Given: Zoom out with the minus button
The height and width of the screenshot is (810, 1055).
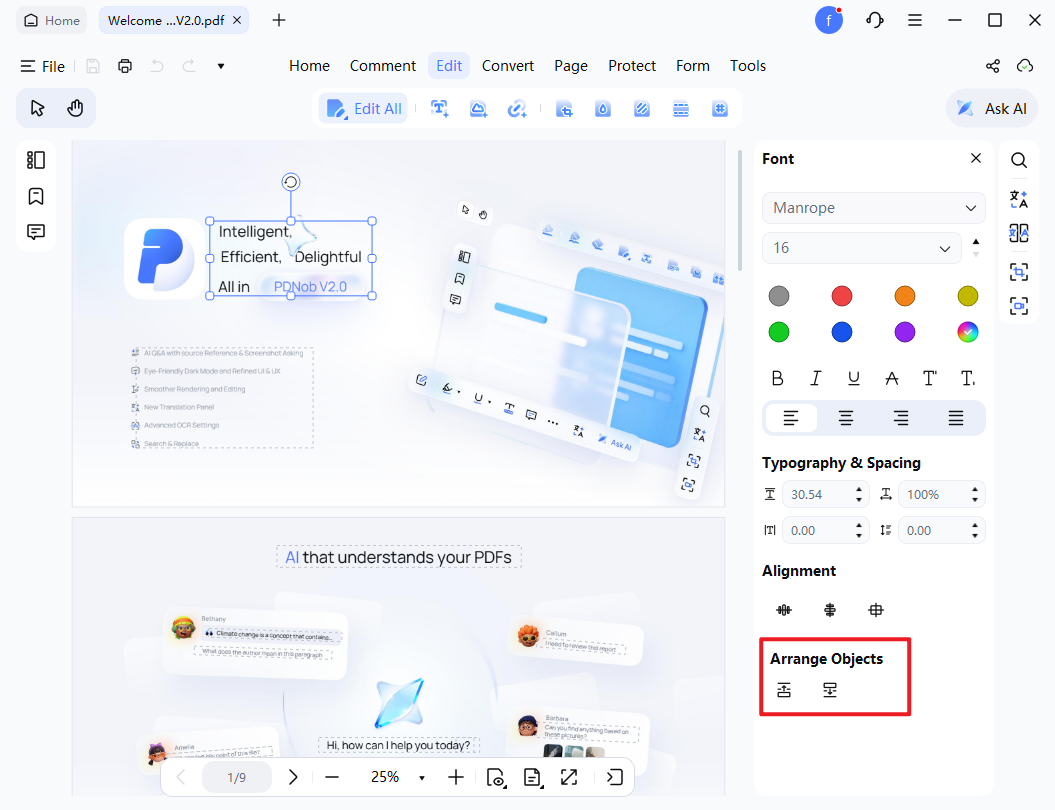Looking at the screenshot, I should pos(332,778).
